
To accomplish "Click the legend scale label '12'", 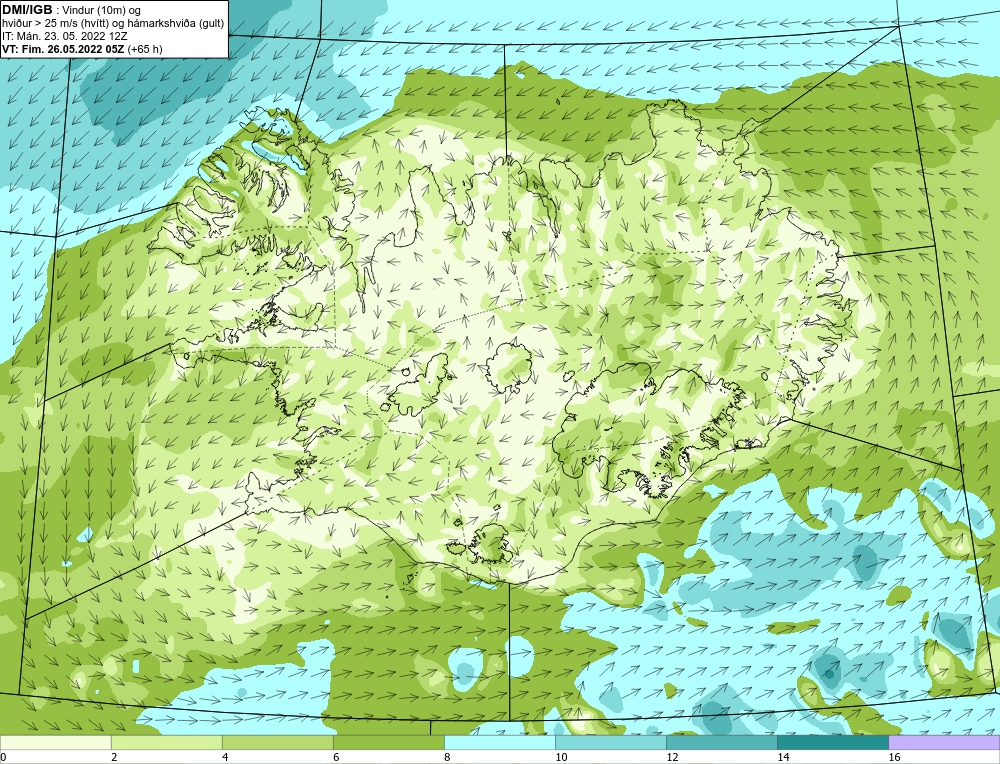I will coord(672,757).
